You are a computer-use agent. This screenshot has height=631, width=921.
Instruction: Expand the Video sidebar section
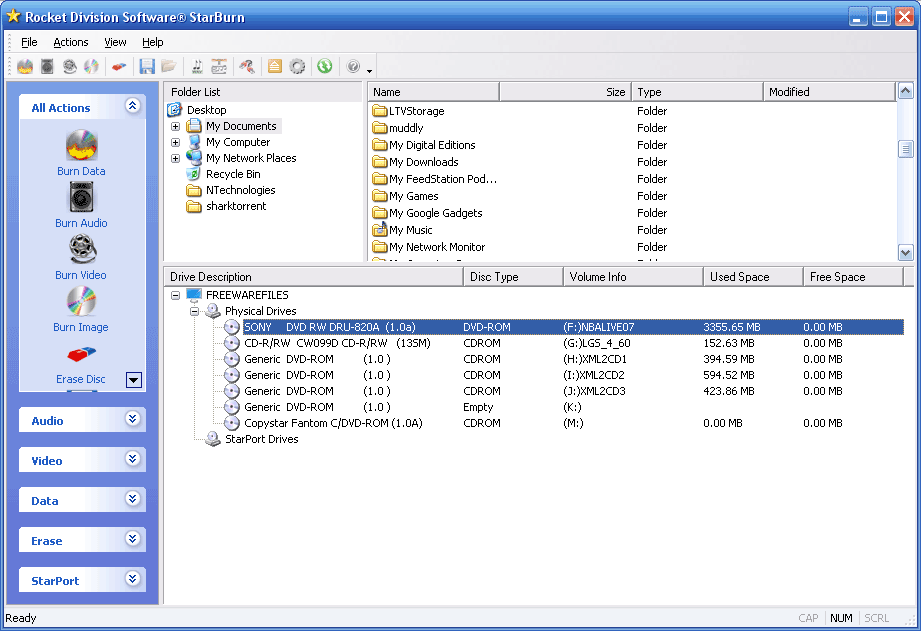coord(133,459)
